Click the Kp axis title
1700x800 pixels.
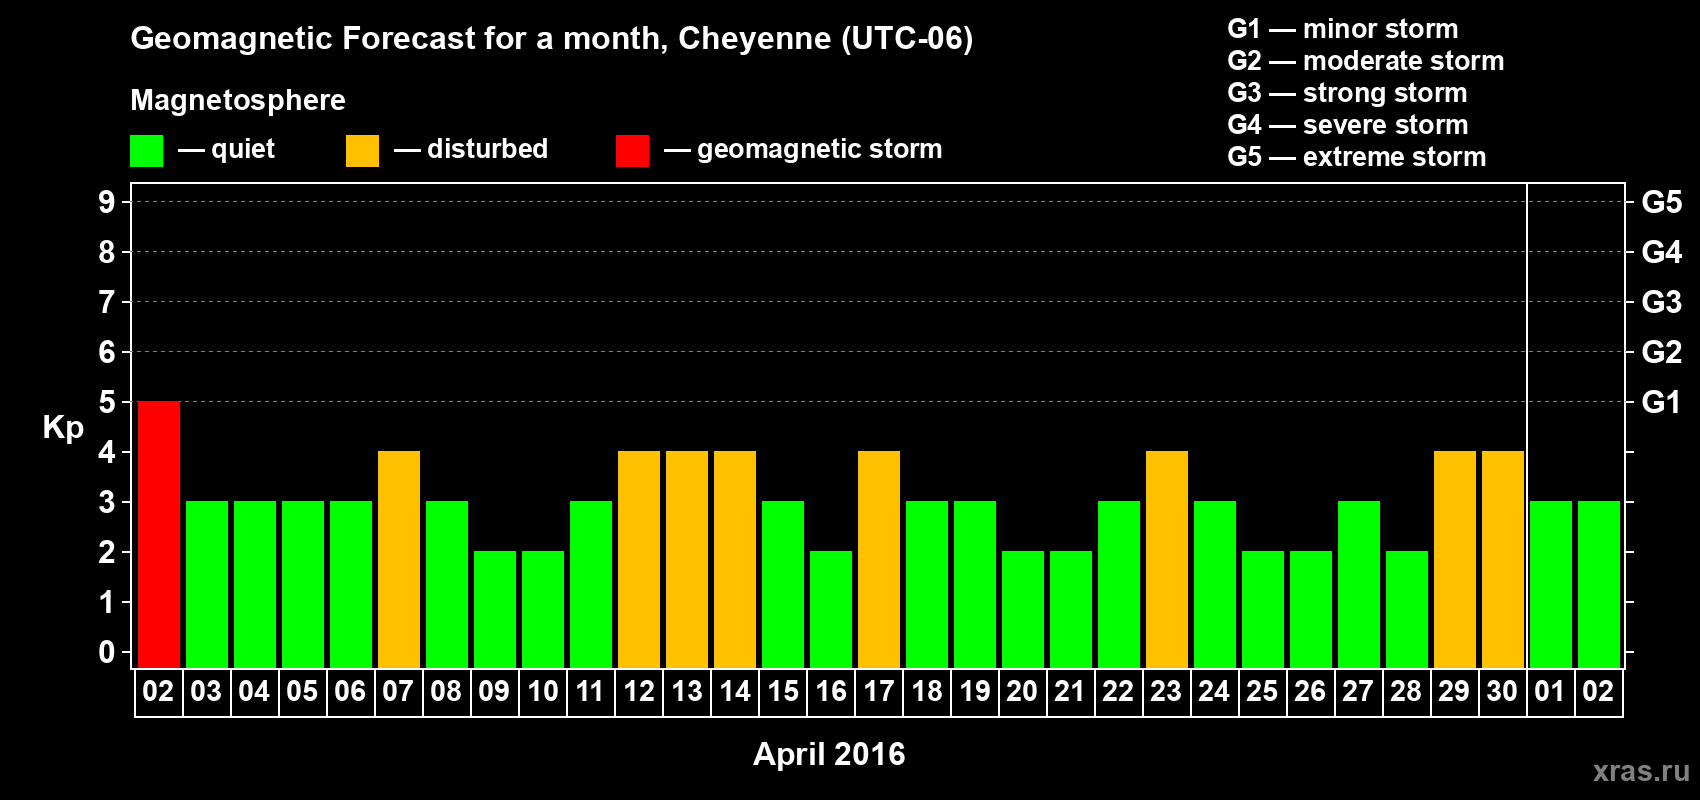pyautogui.click(x=63, y=428)
